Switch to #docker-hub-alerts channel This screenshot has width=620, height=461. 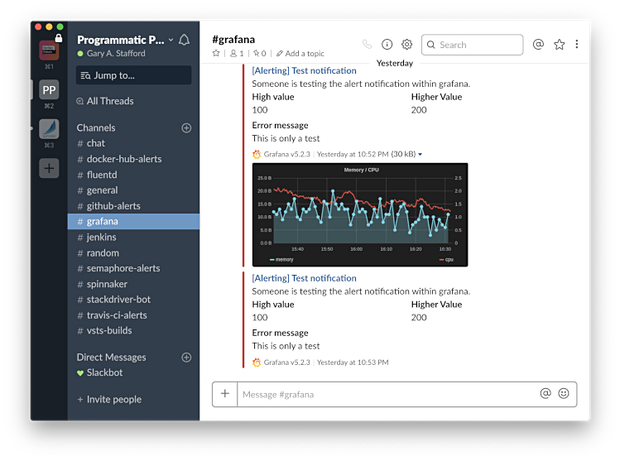pyautogui.click(x=134, y=159)
